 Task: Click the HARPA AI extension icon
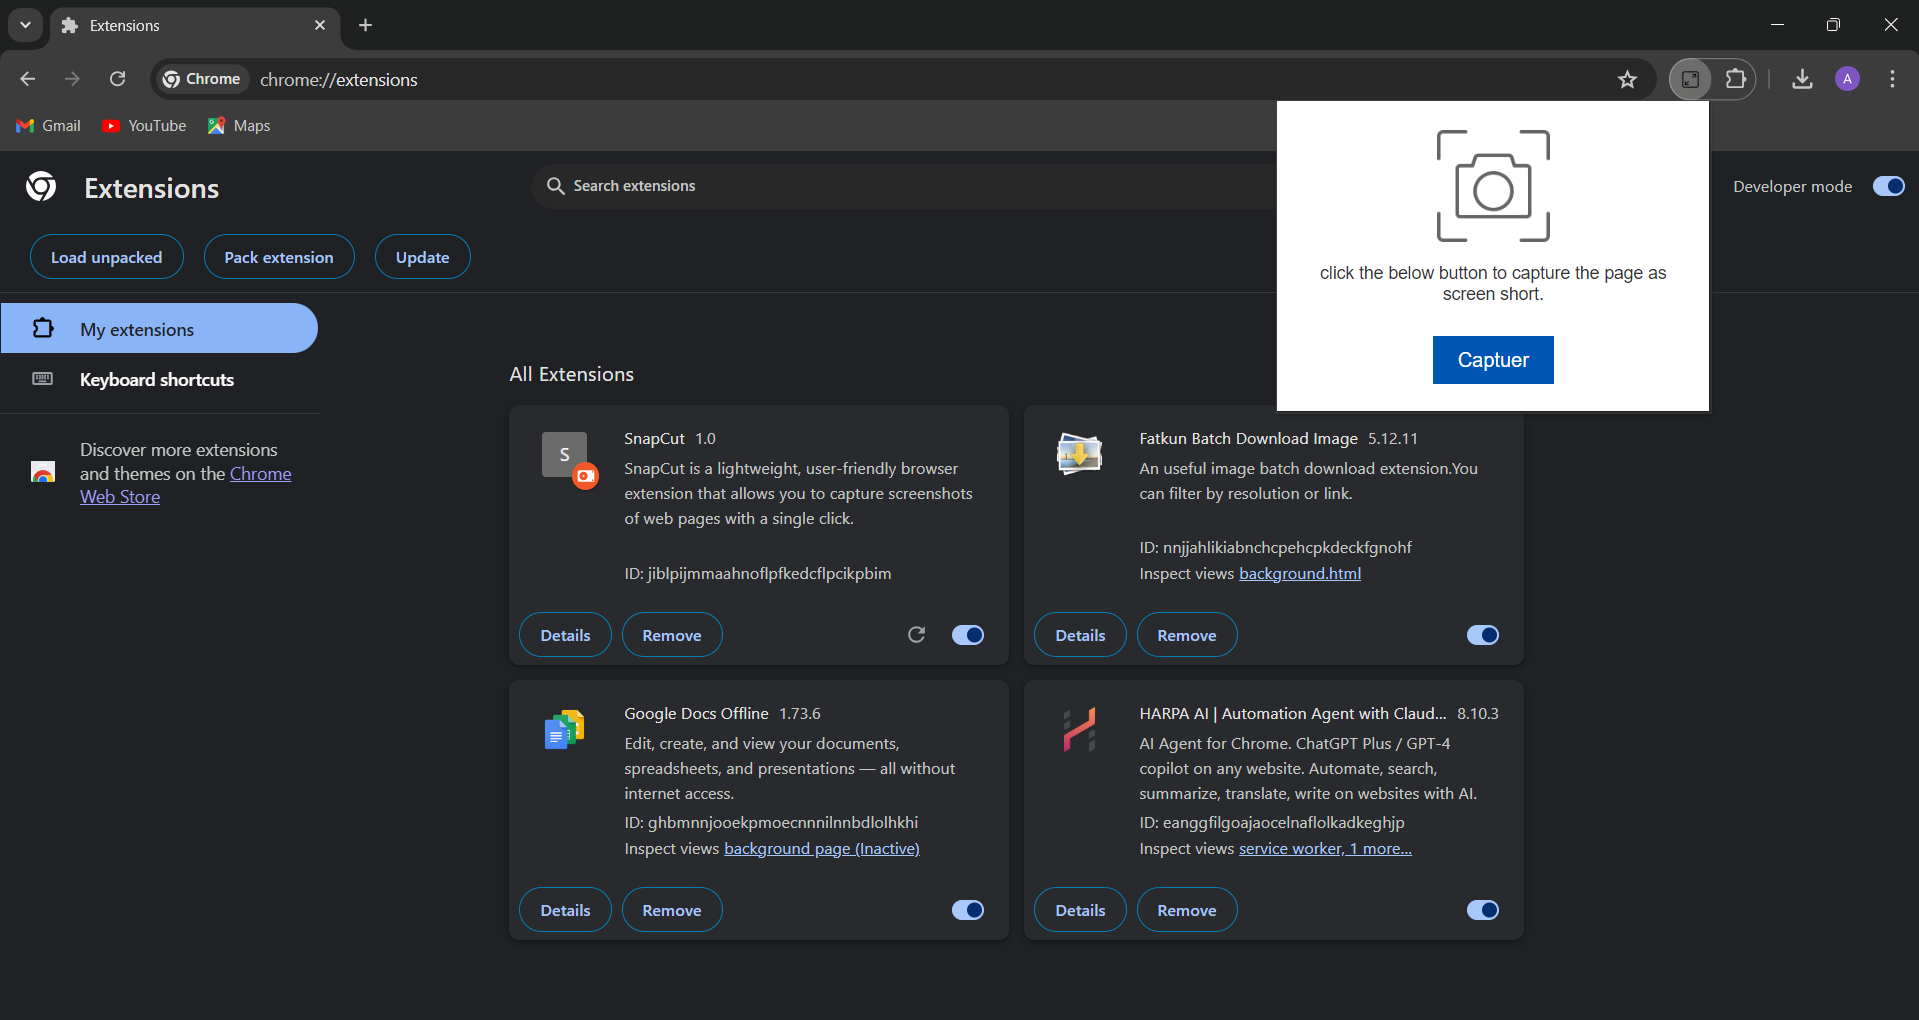(1079, 730)
